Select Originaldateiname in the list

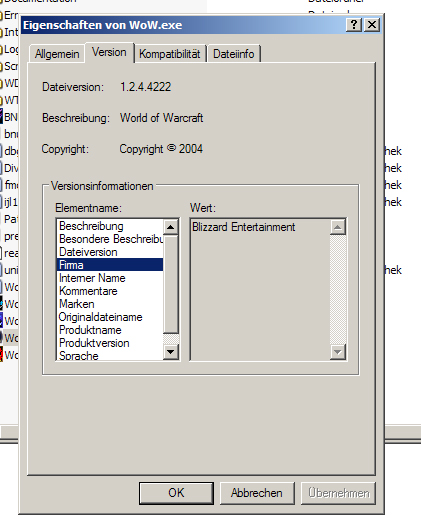point(110,317)
